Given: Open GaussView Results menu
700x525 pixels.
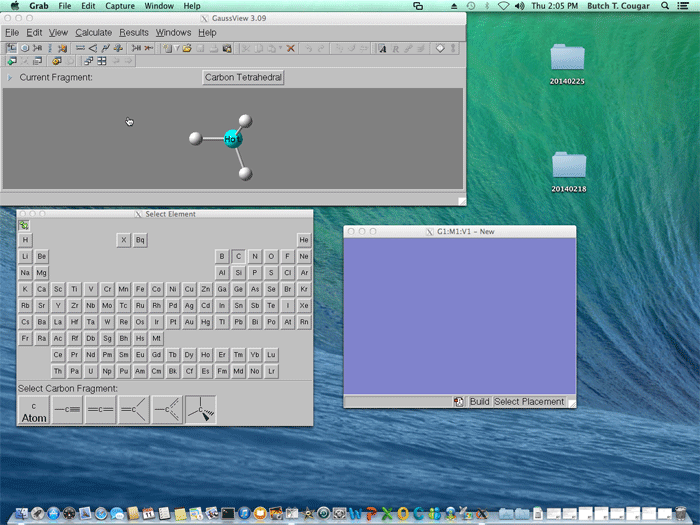Looking at the screenshot, I should (x=133, y=33).
